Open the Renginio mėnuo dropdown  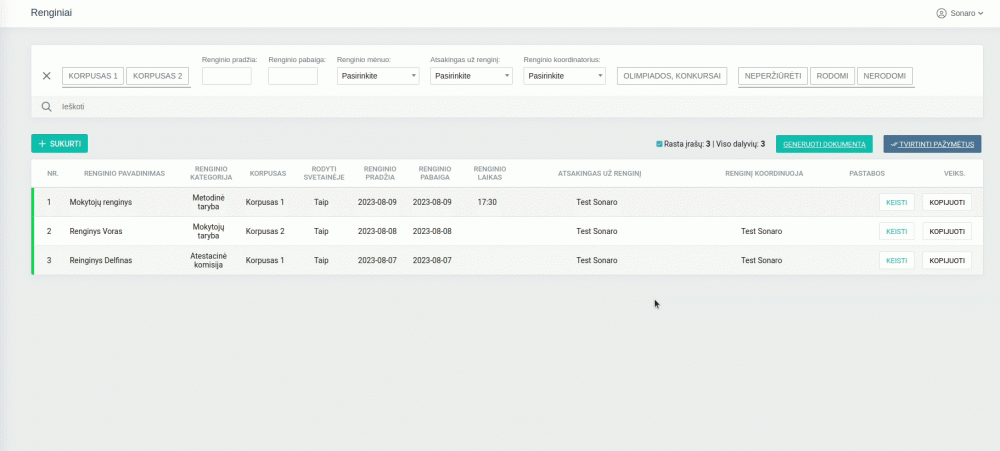click(378, 76)
